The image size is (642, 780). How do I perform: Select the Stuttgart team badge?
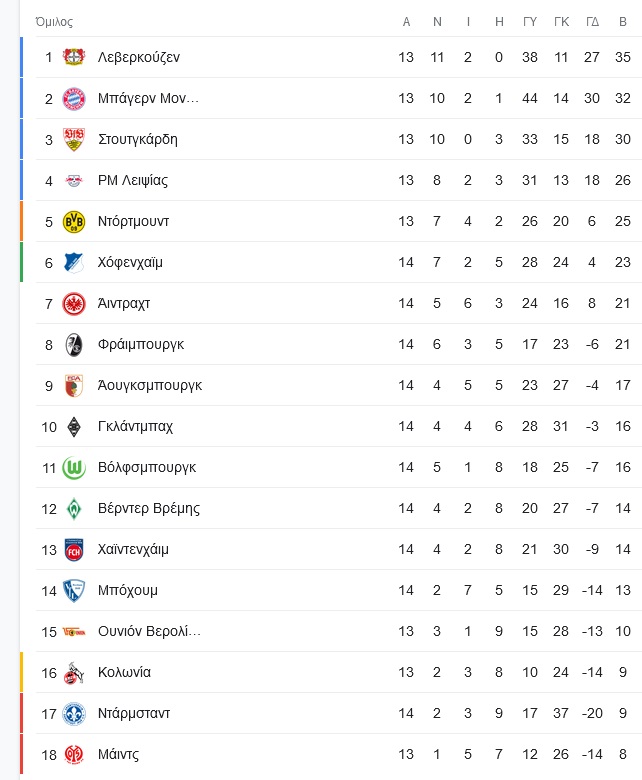pyautogui.click(x=74, y=139)
